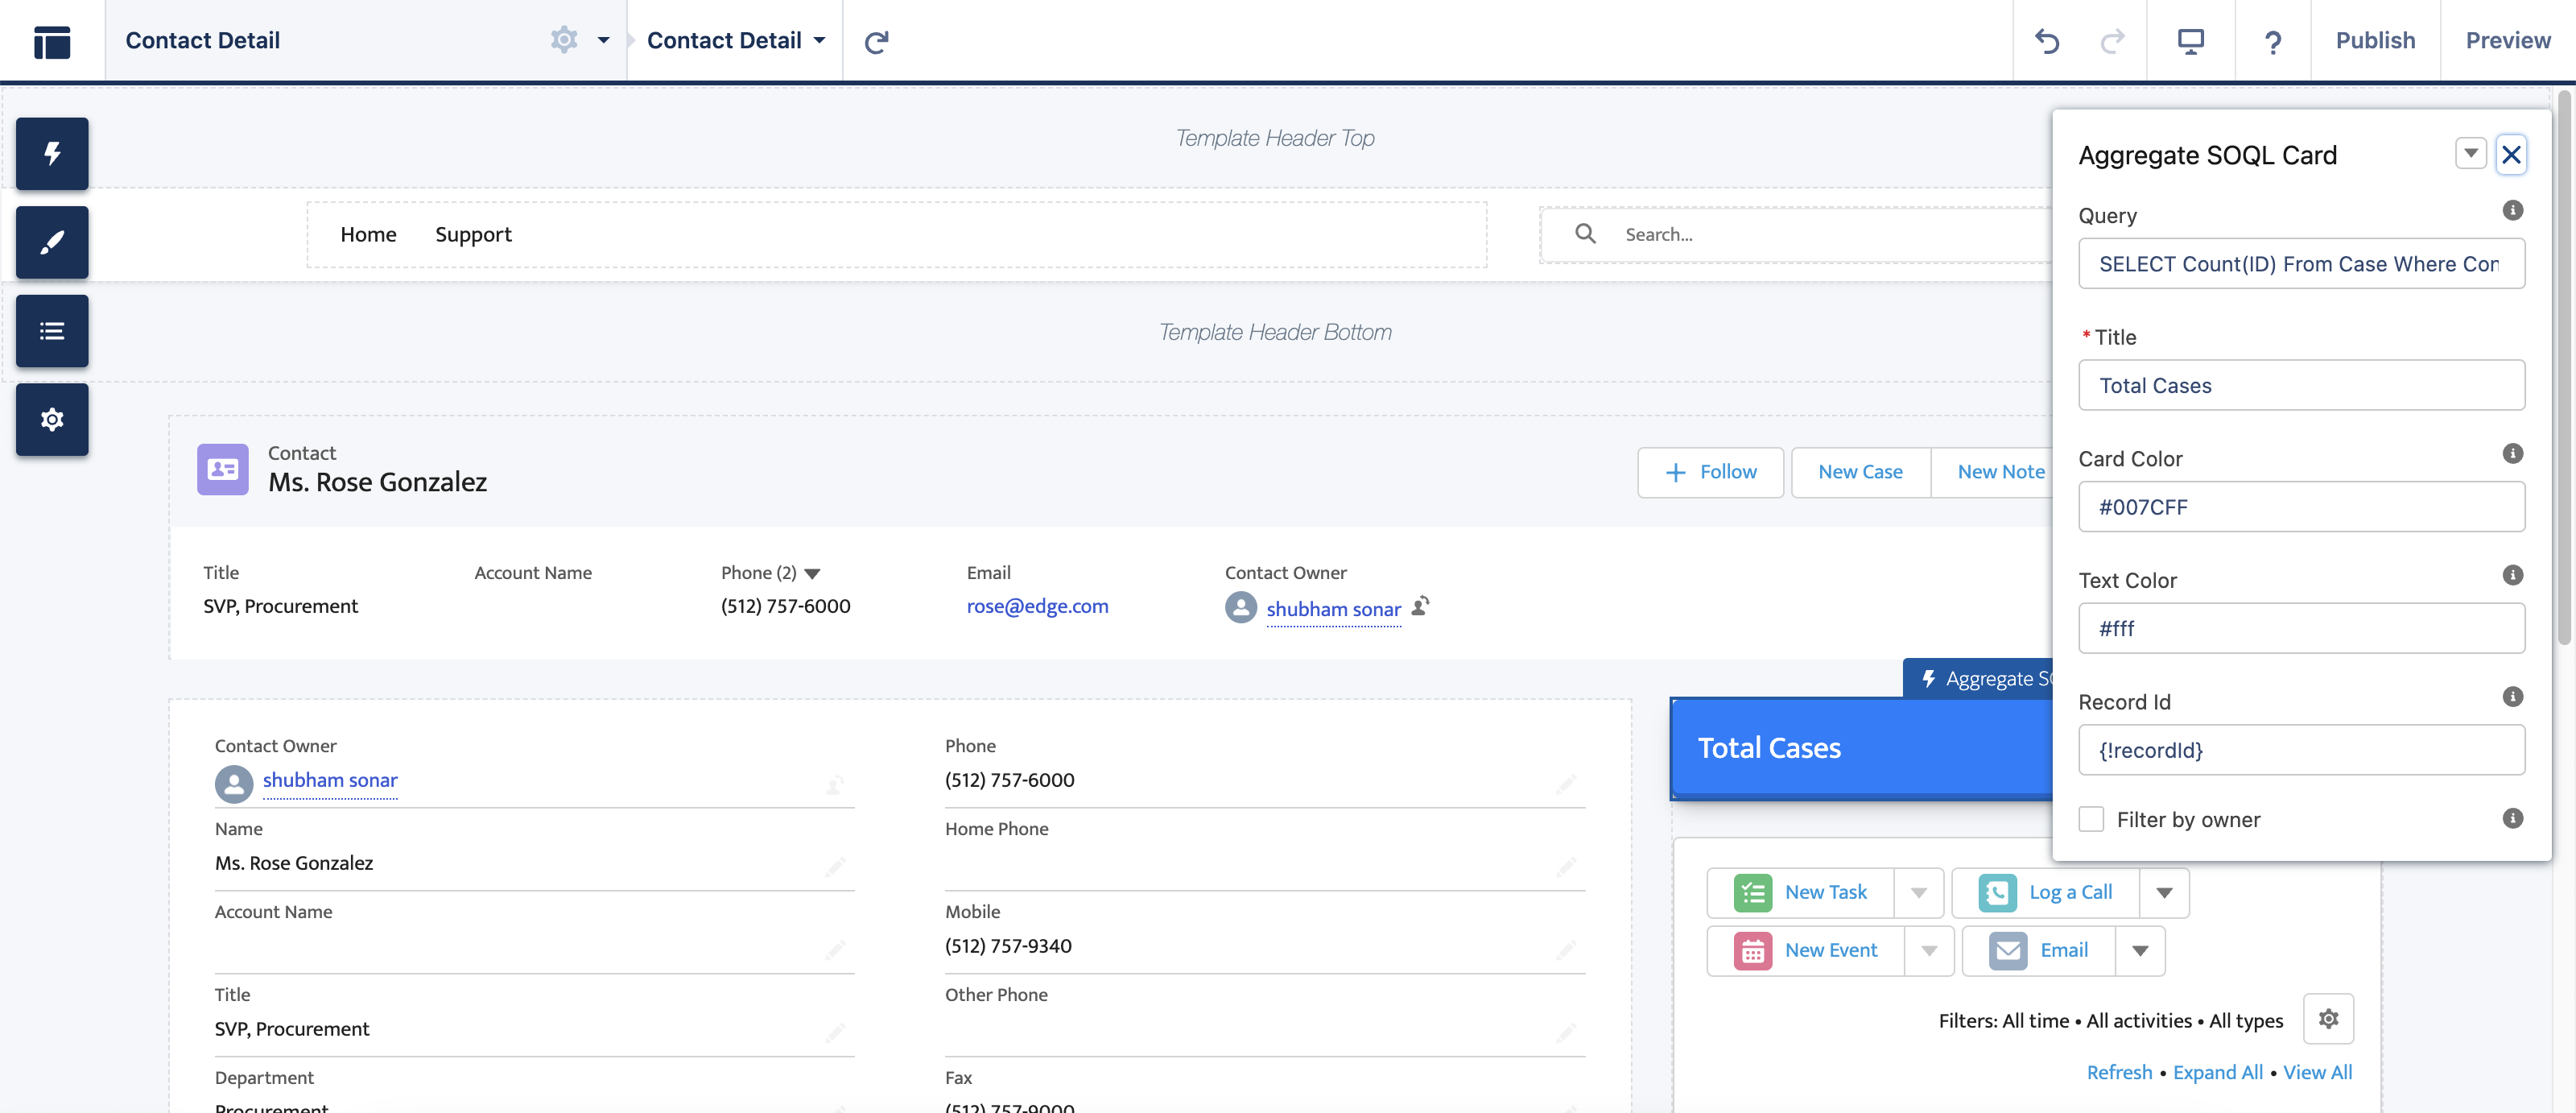2576x1113 pixels.
Task: Show info for Record Id field
Action: coord(2512,696)
